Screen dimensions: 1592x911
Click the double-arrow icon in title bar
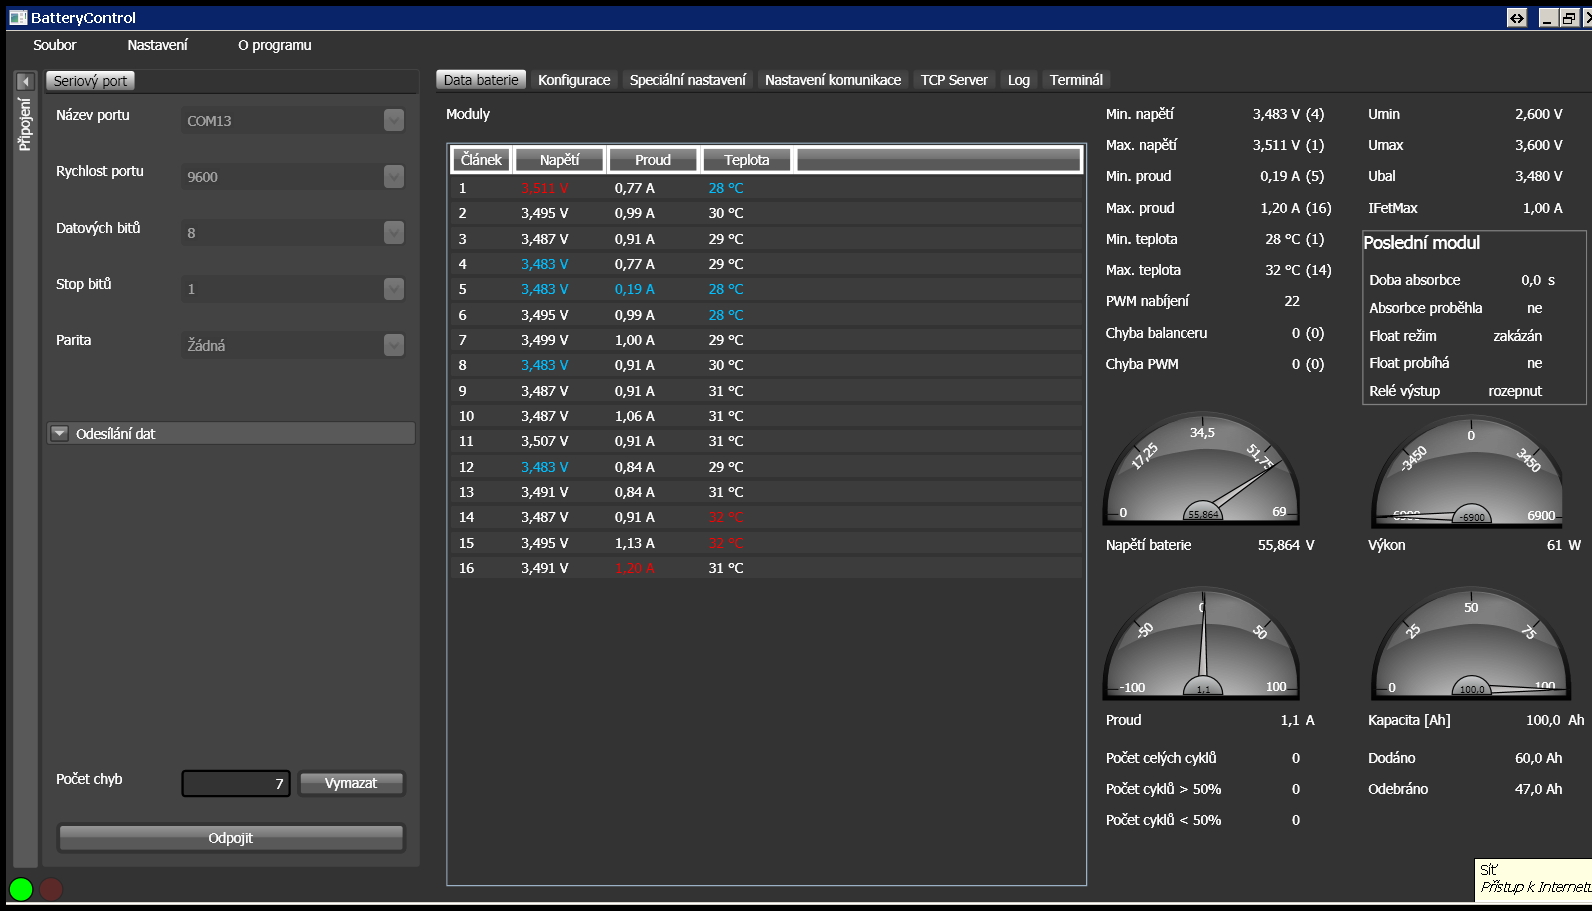1517,18
